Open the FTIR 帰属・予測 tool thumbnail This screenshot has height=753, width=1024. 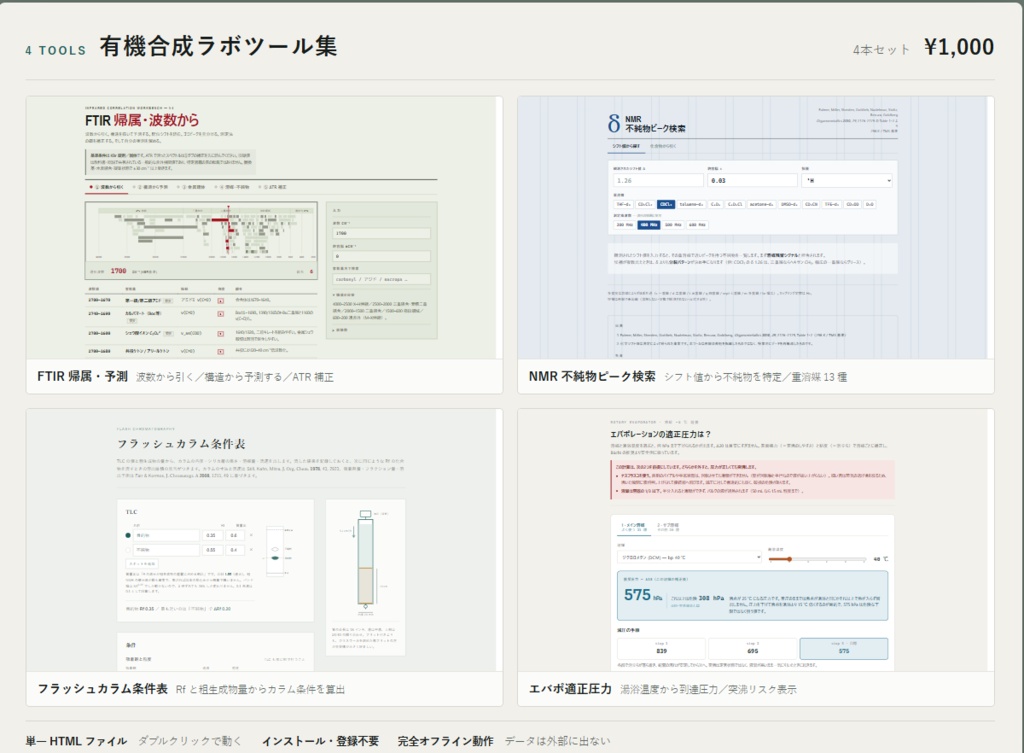(x=264, y=228)
